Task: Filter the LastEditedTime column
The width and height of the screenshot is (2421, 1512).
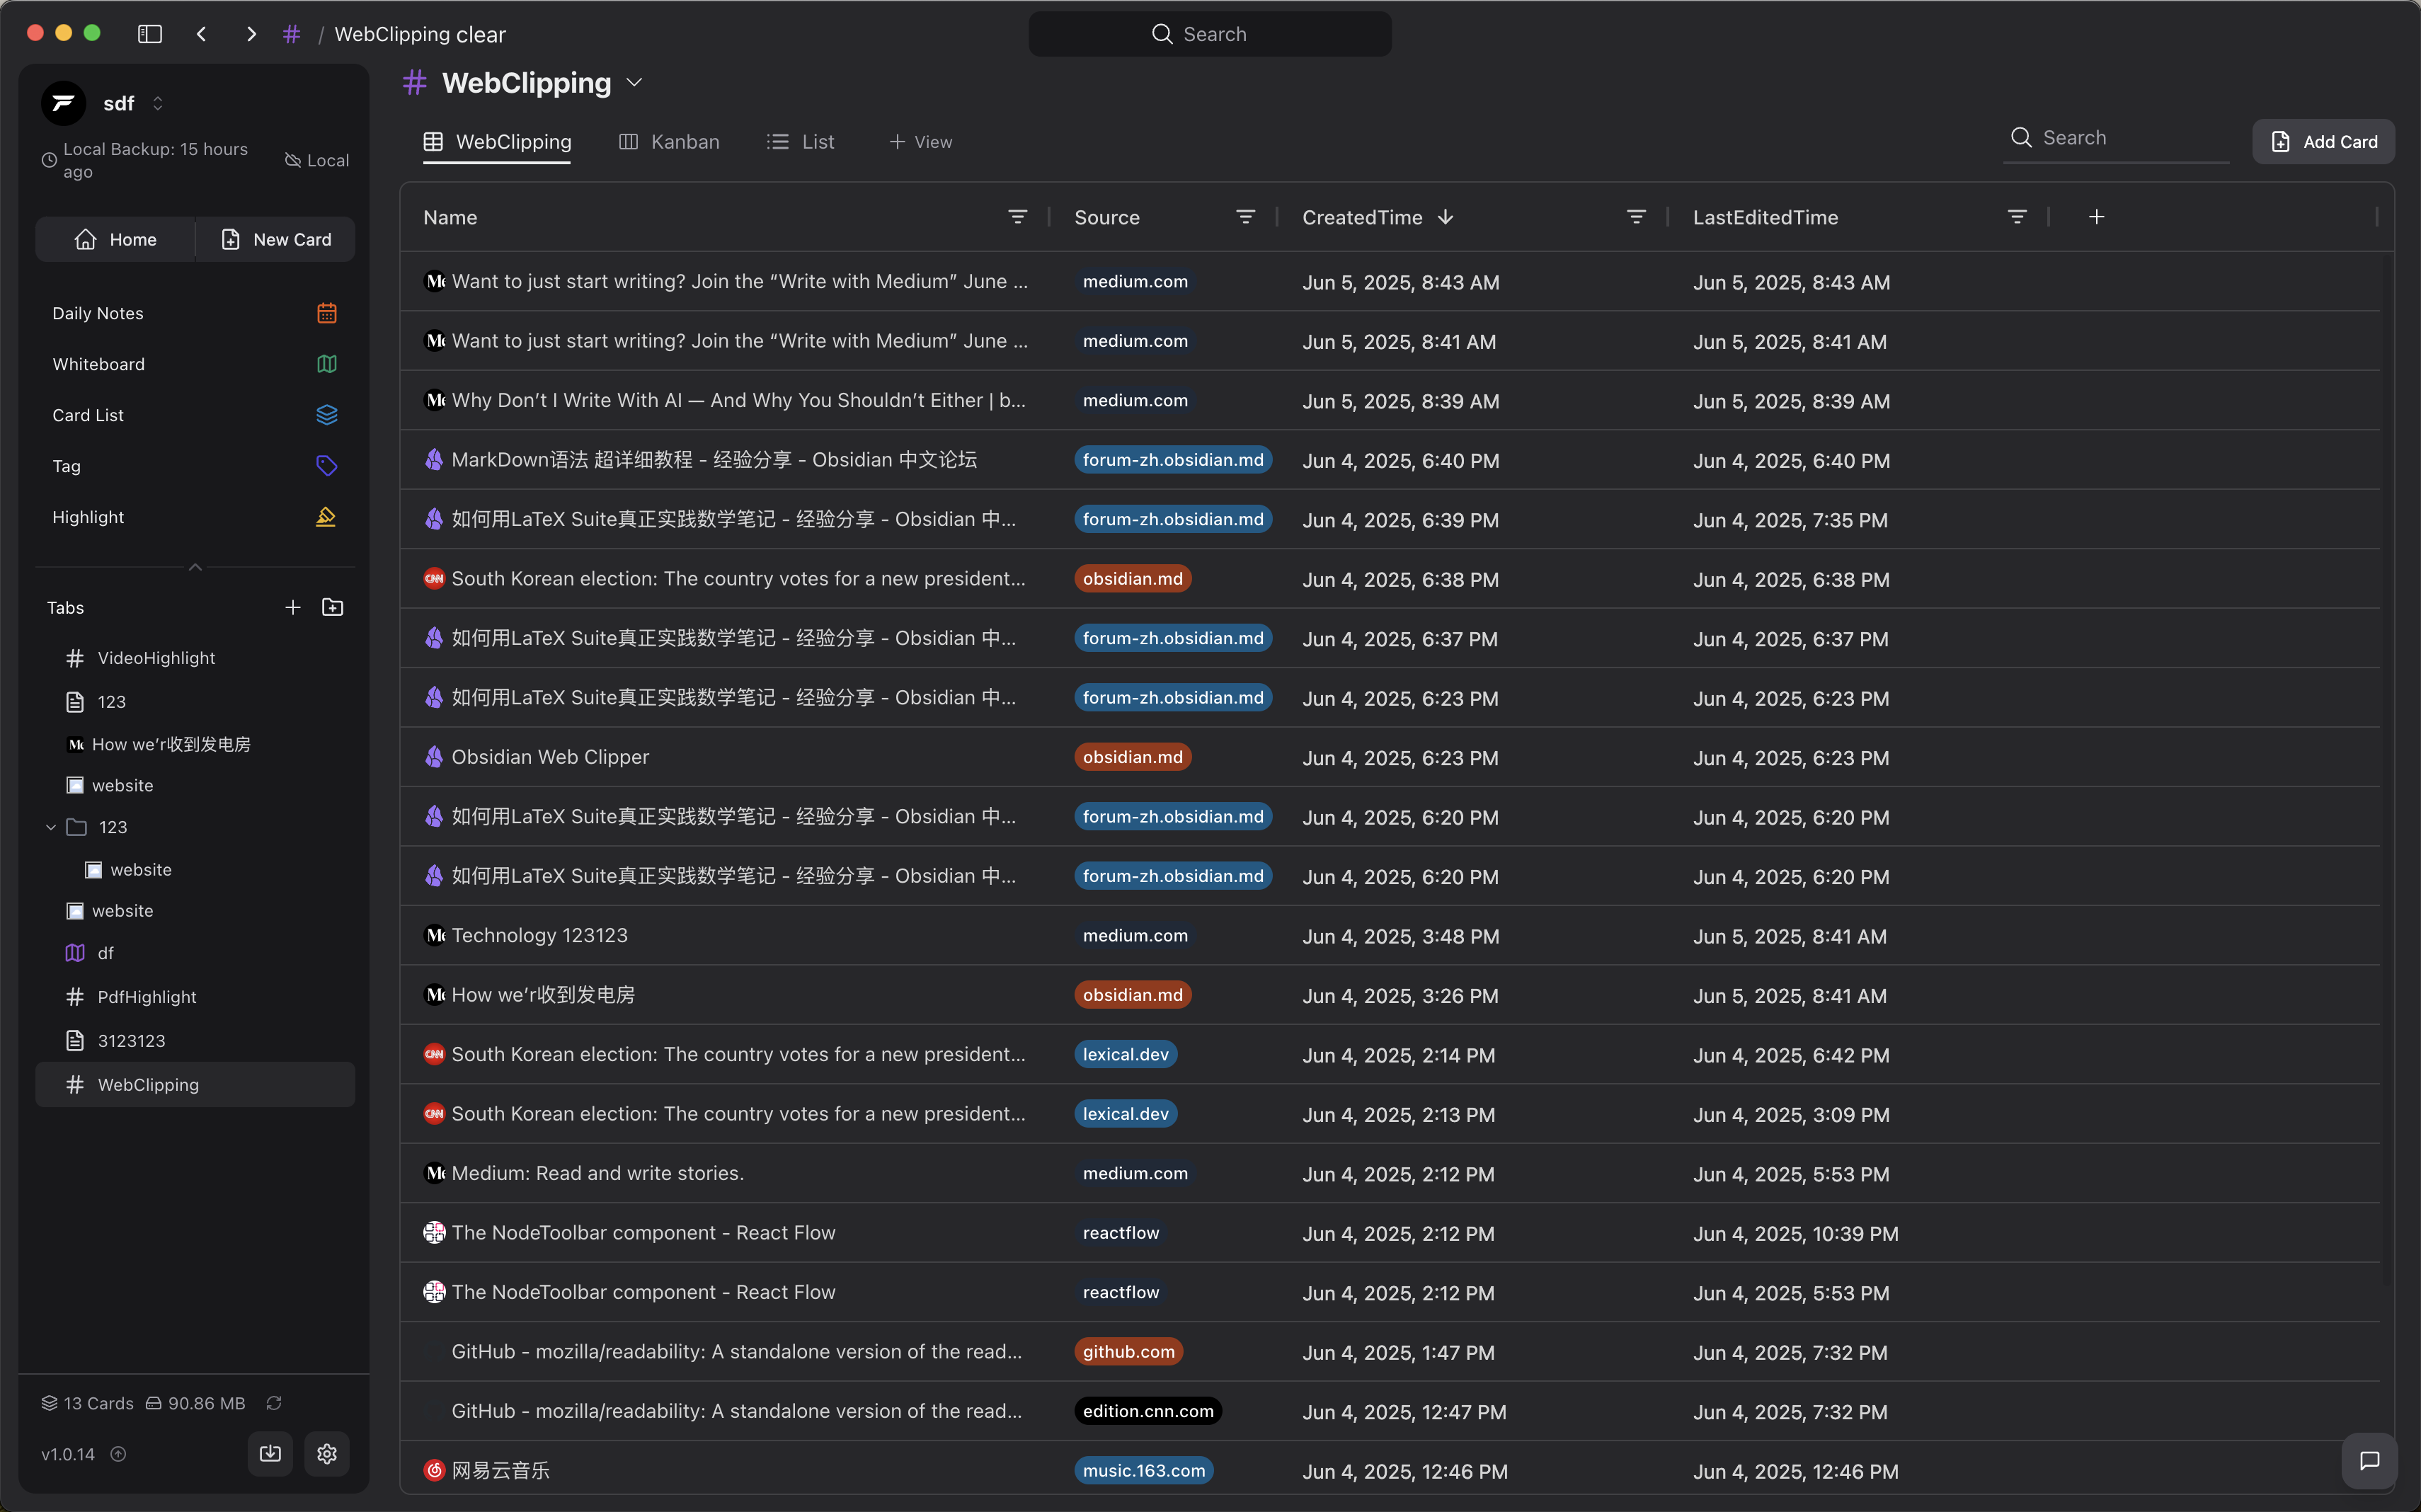Action: pyautogui.click(x=2018, y=217)
